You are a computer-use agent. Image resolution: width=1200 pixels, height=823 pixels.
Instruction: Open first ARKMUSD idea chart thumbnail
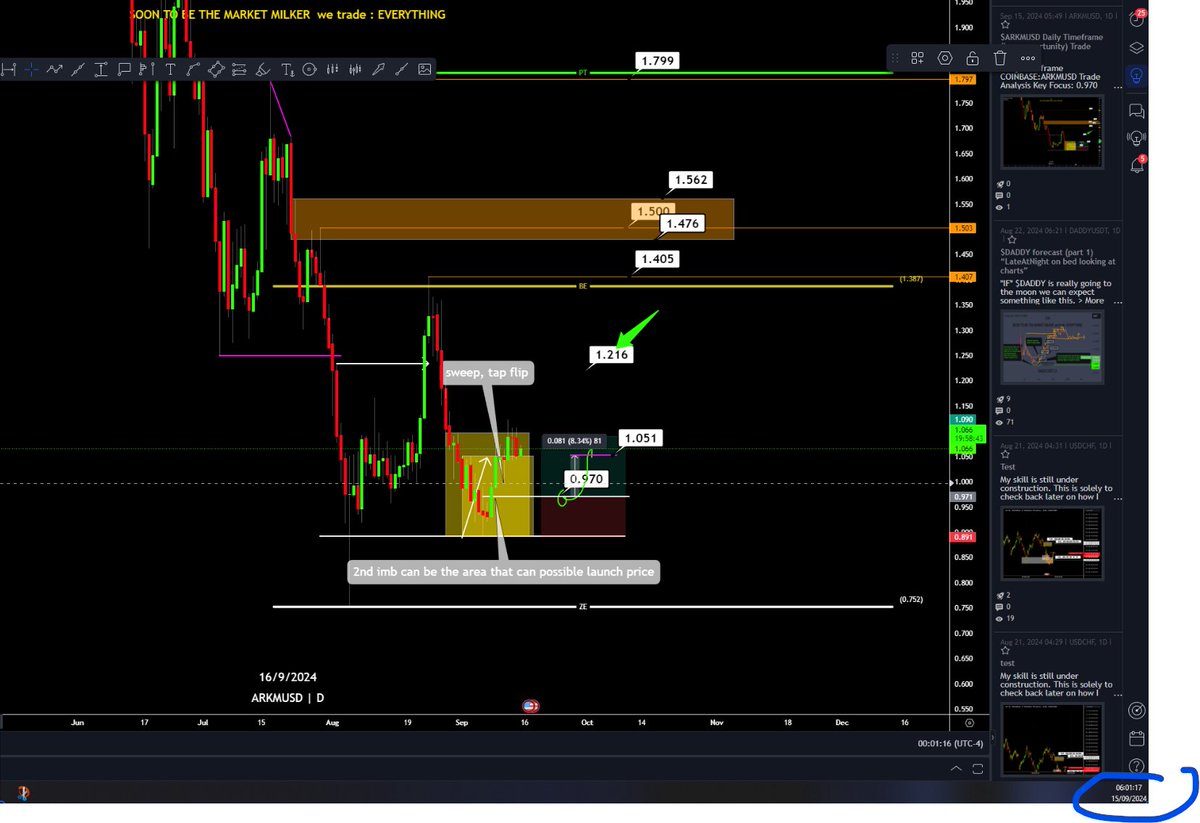coord(1054,133)
